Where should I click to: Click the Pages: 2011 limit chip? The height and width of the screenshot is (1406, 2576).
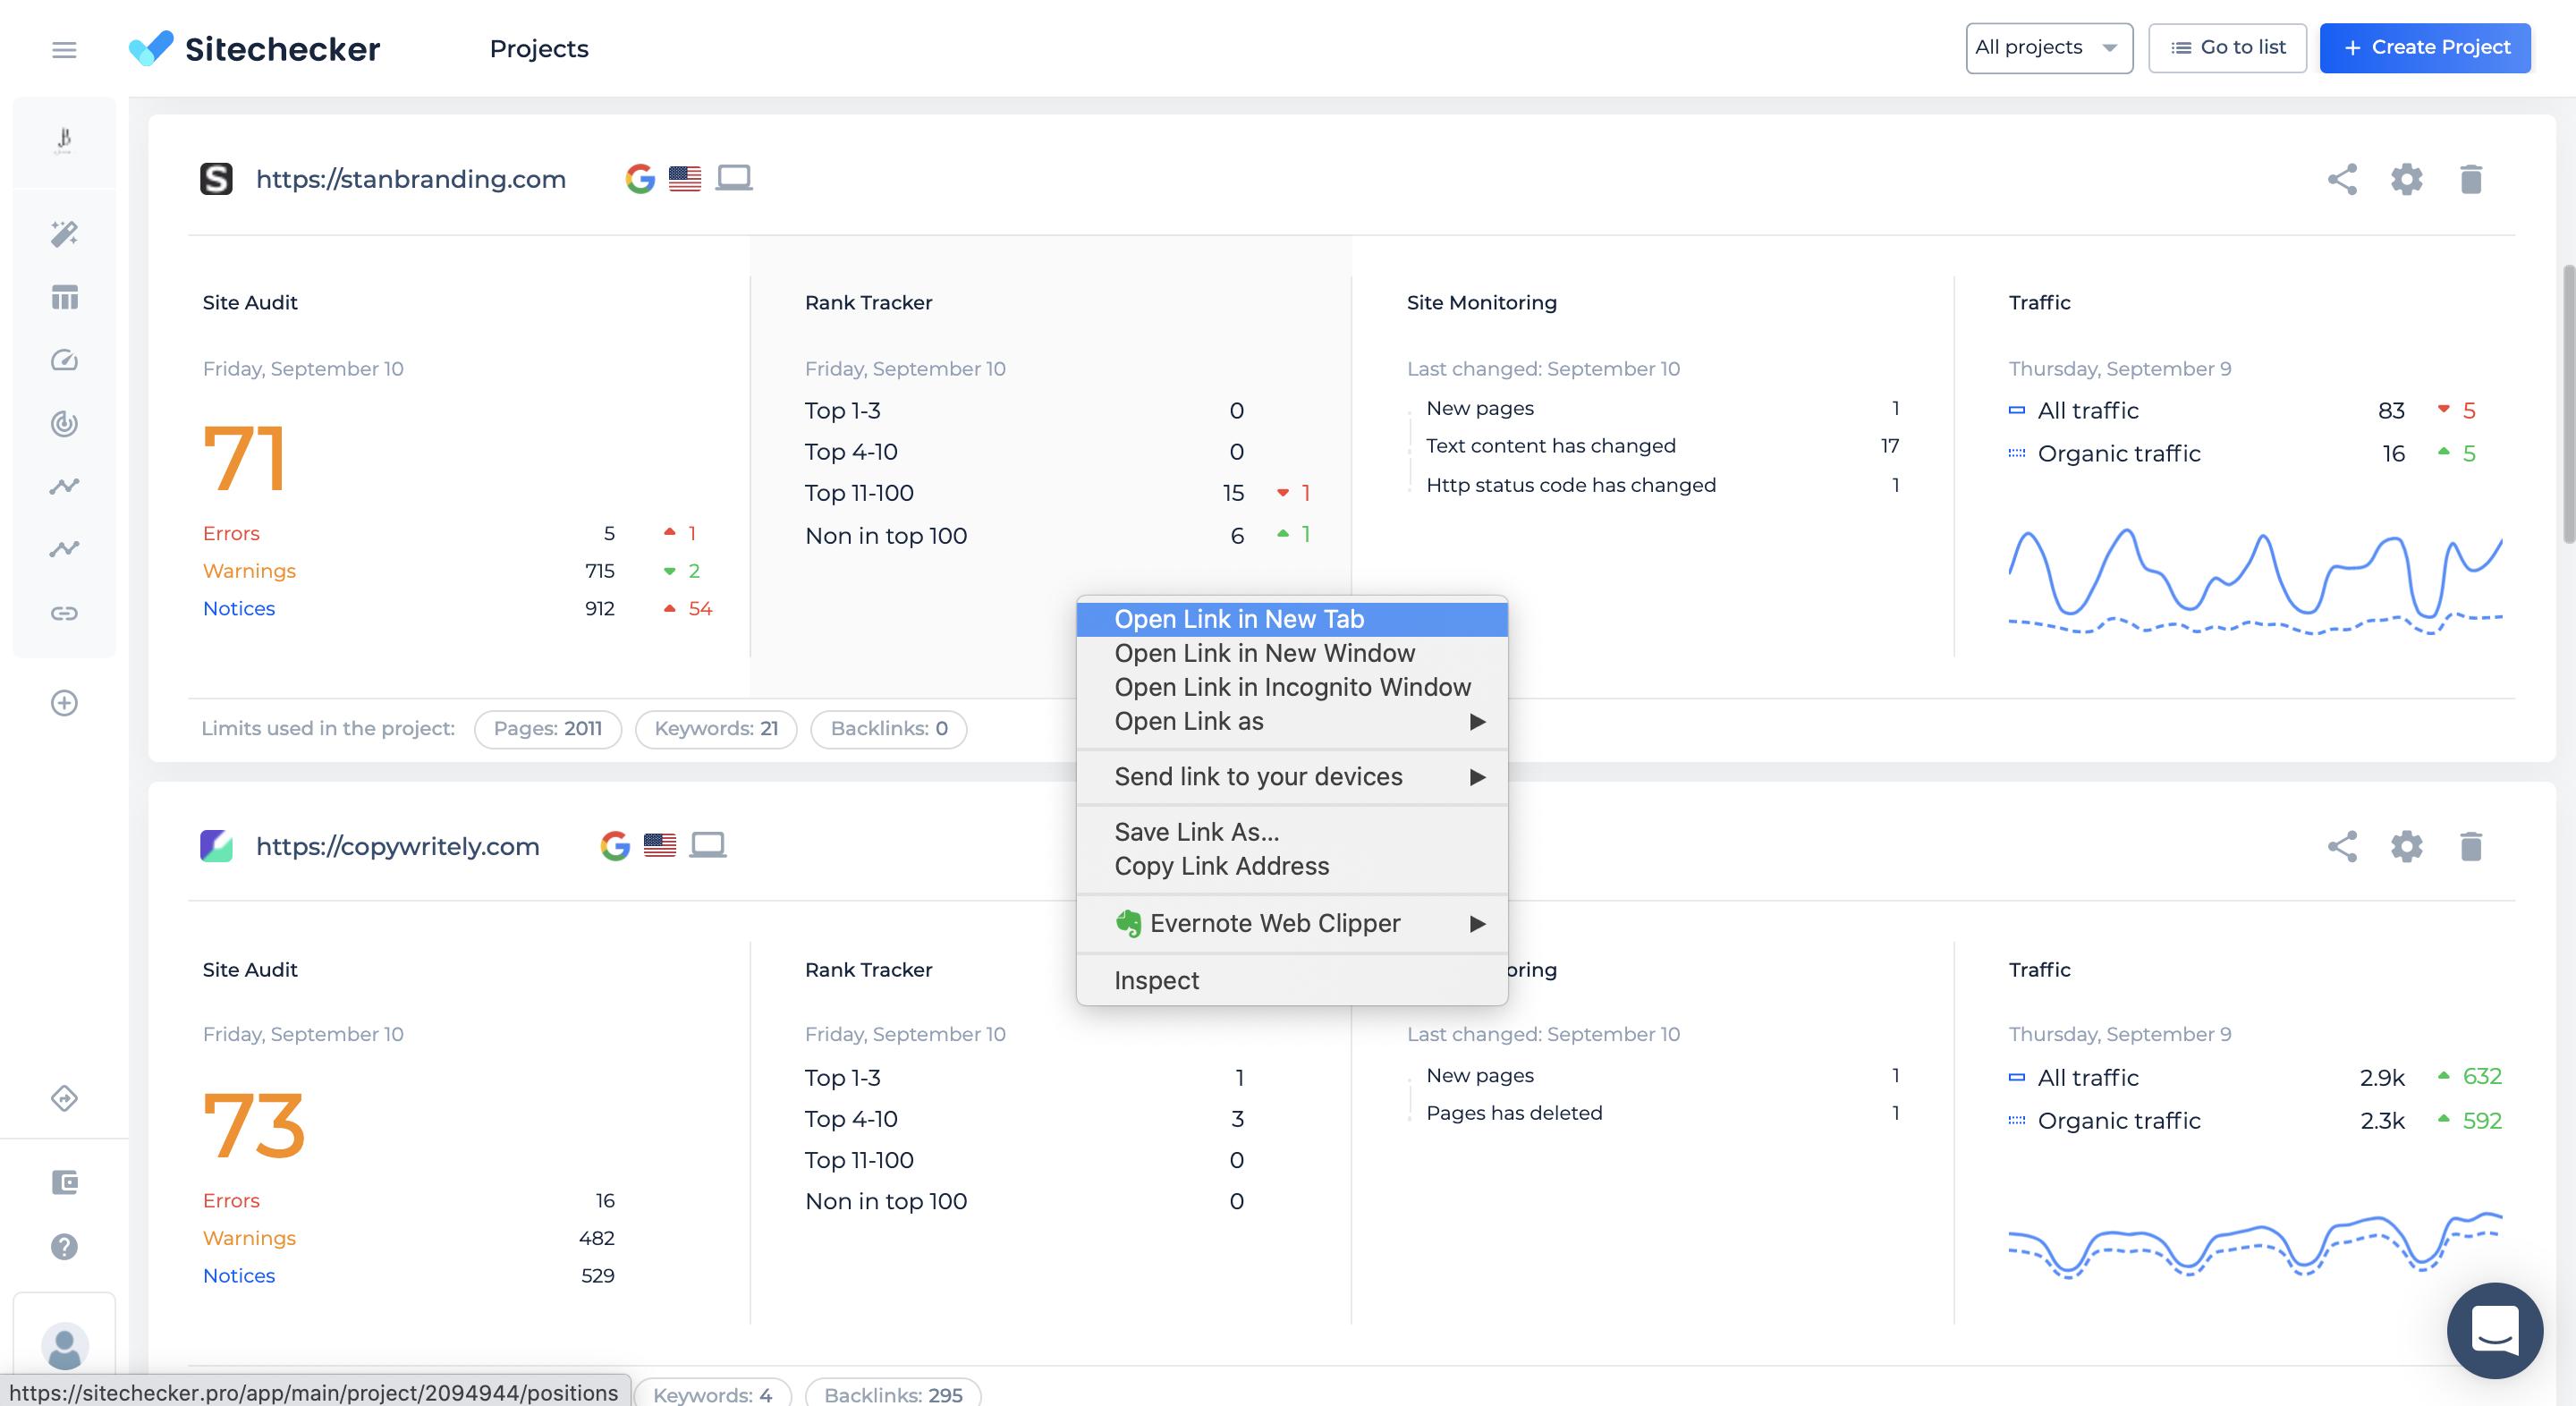pos(548,729)
